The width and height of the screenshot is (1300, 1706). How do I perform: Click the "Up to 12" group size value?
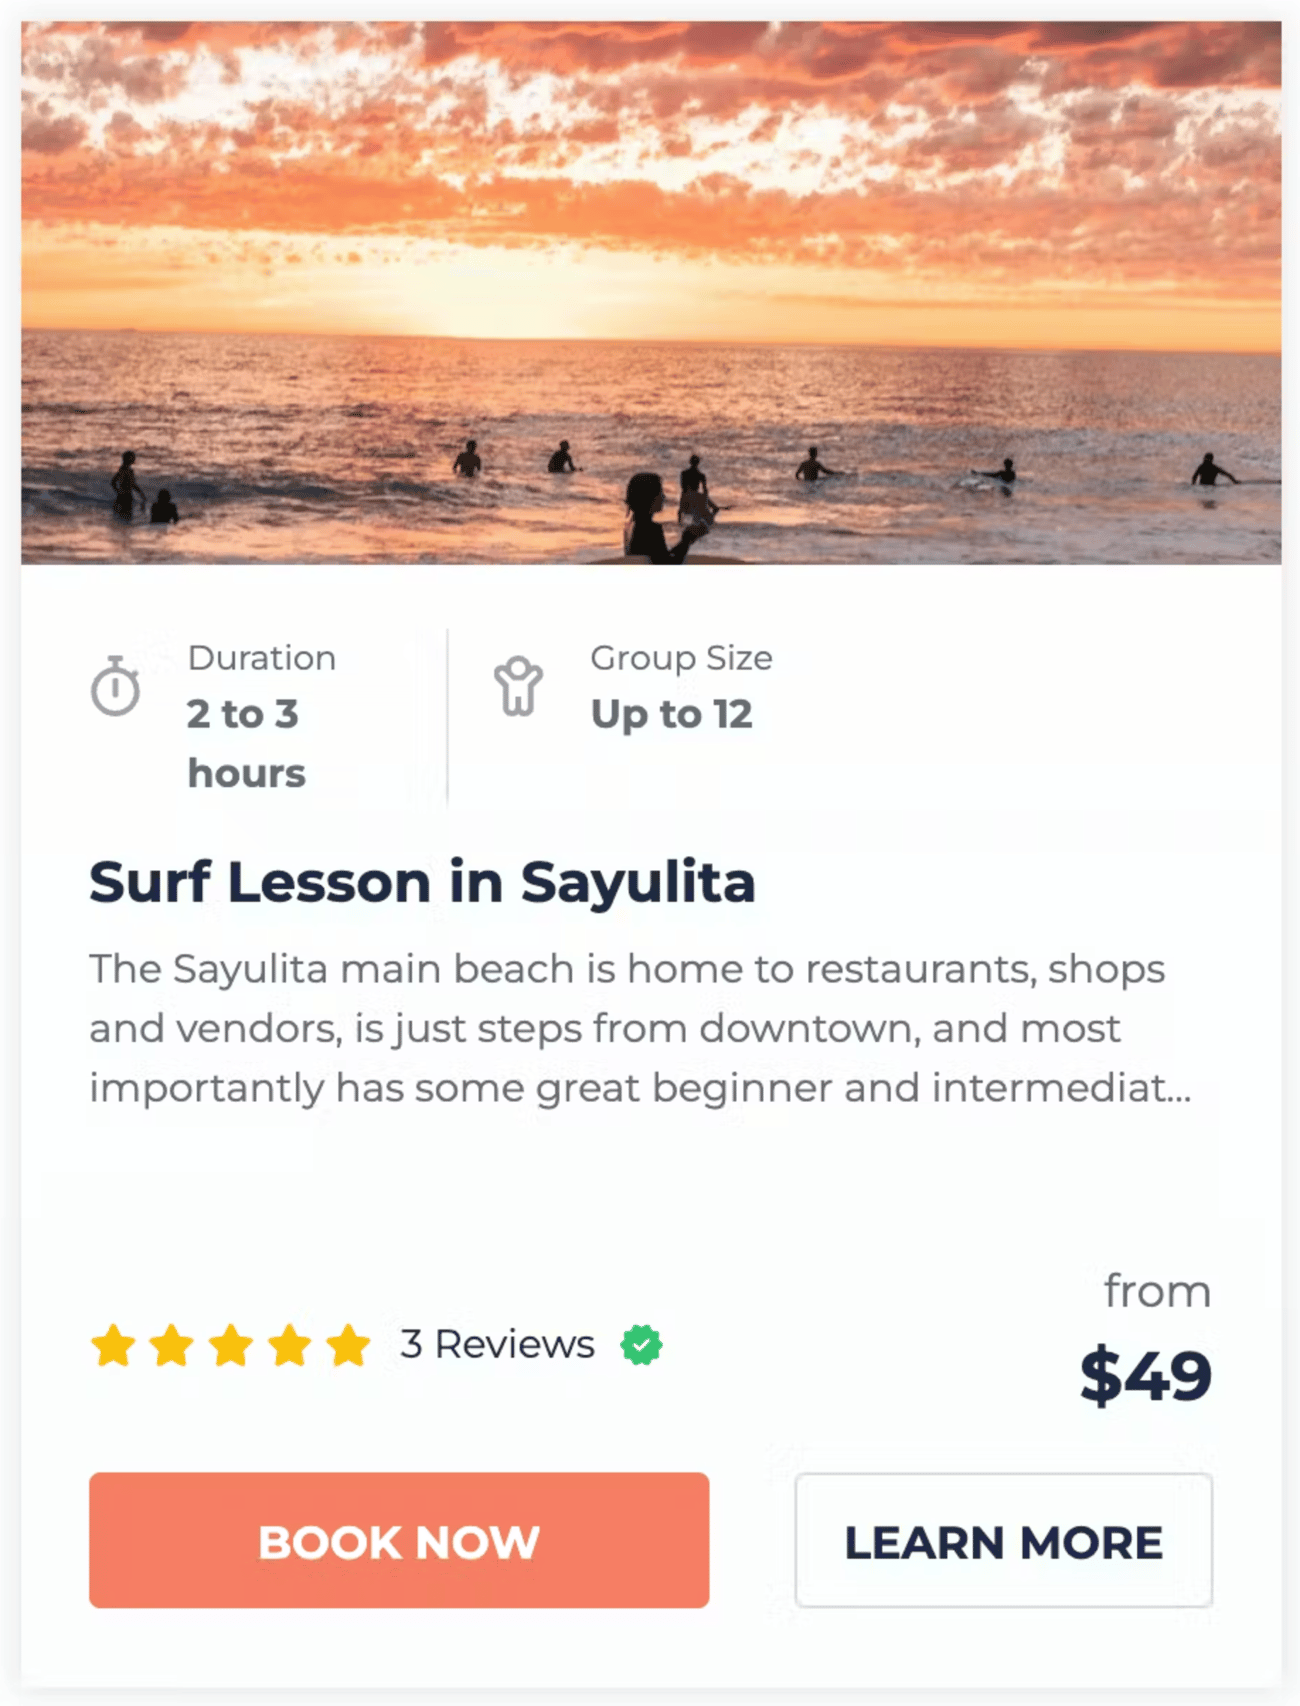671,715
